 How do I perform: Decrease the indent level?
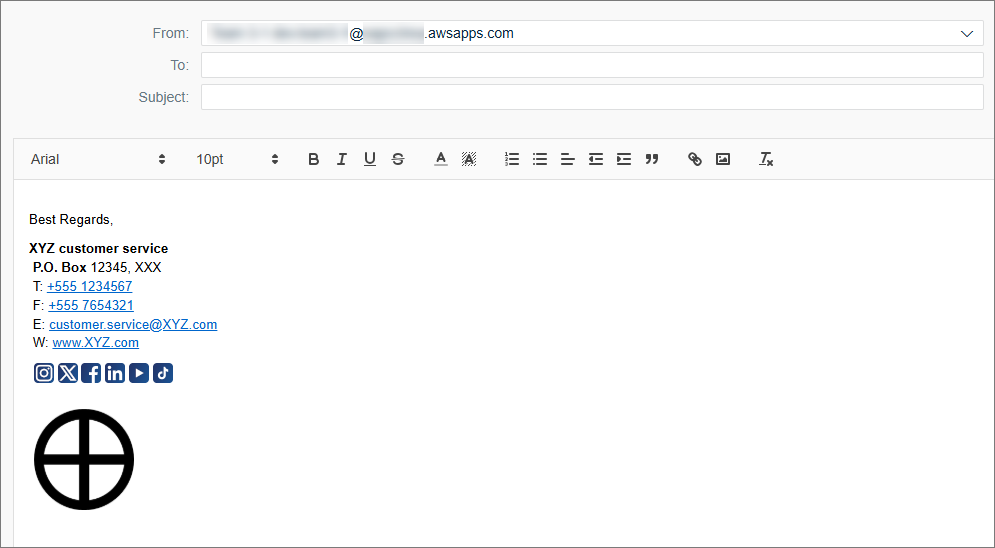coord(595,159)
